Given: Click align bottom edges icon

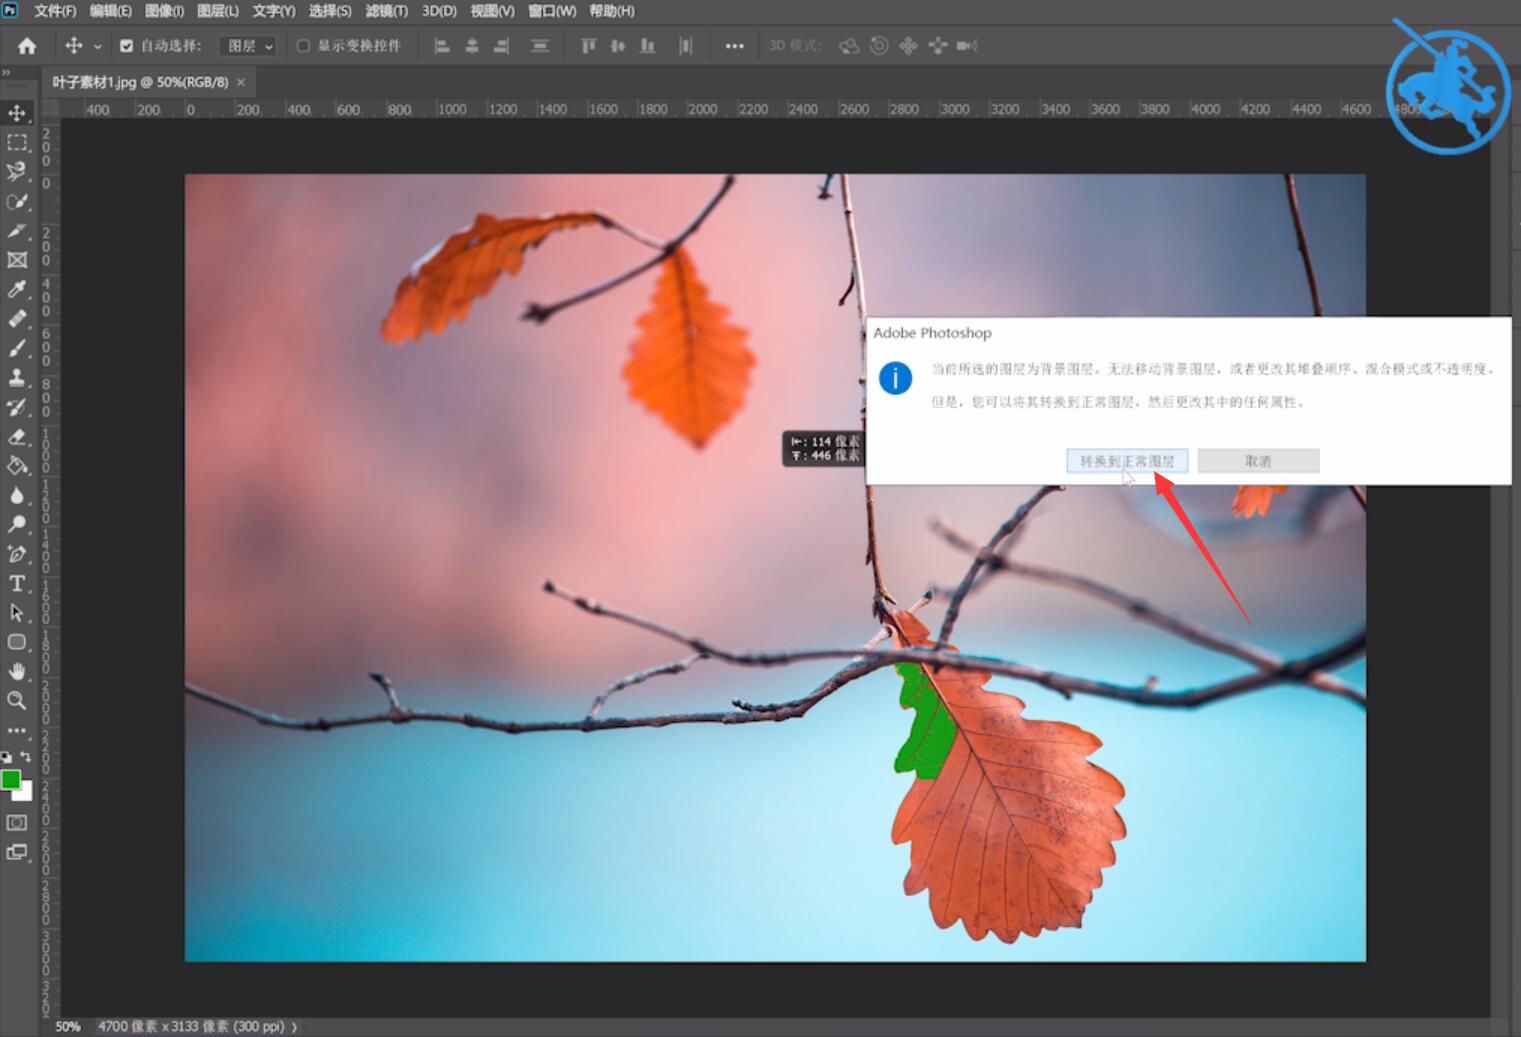Looking at the screenshot, I should pyautogui.click(x=648, y=46).
